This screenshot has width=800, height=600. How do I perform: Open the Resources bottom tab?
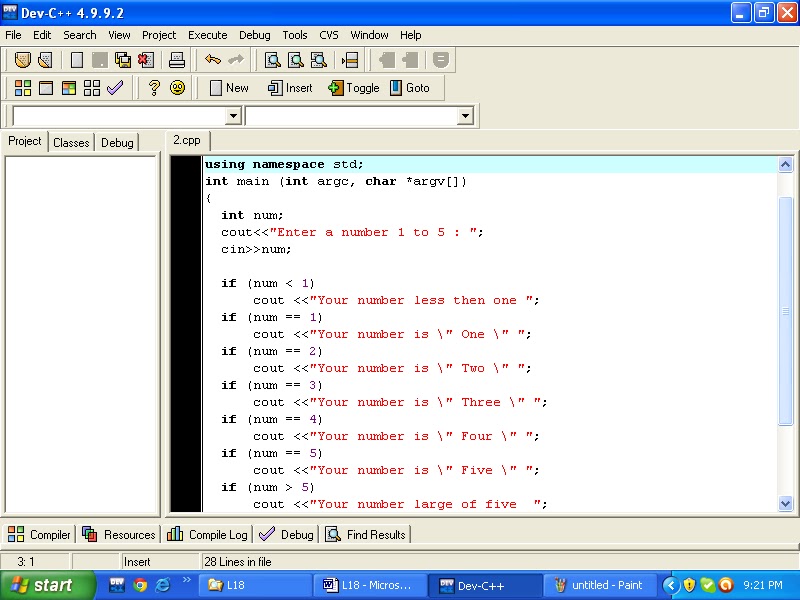(x=118, y=534)
